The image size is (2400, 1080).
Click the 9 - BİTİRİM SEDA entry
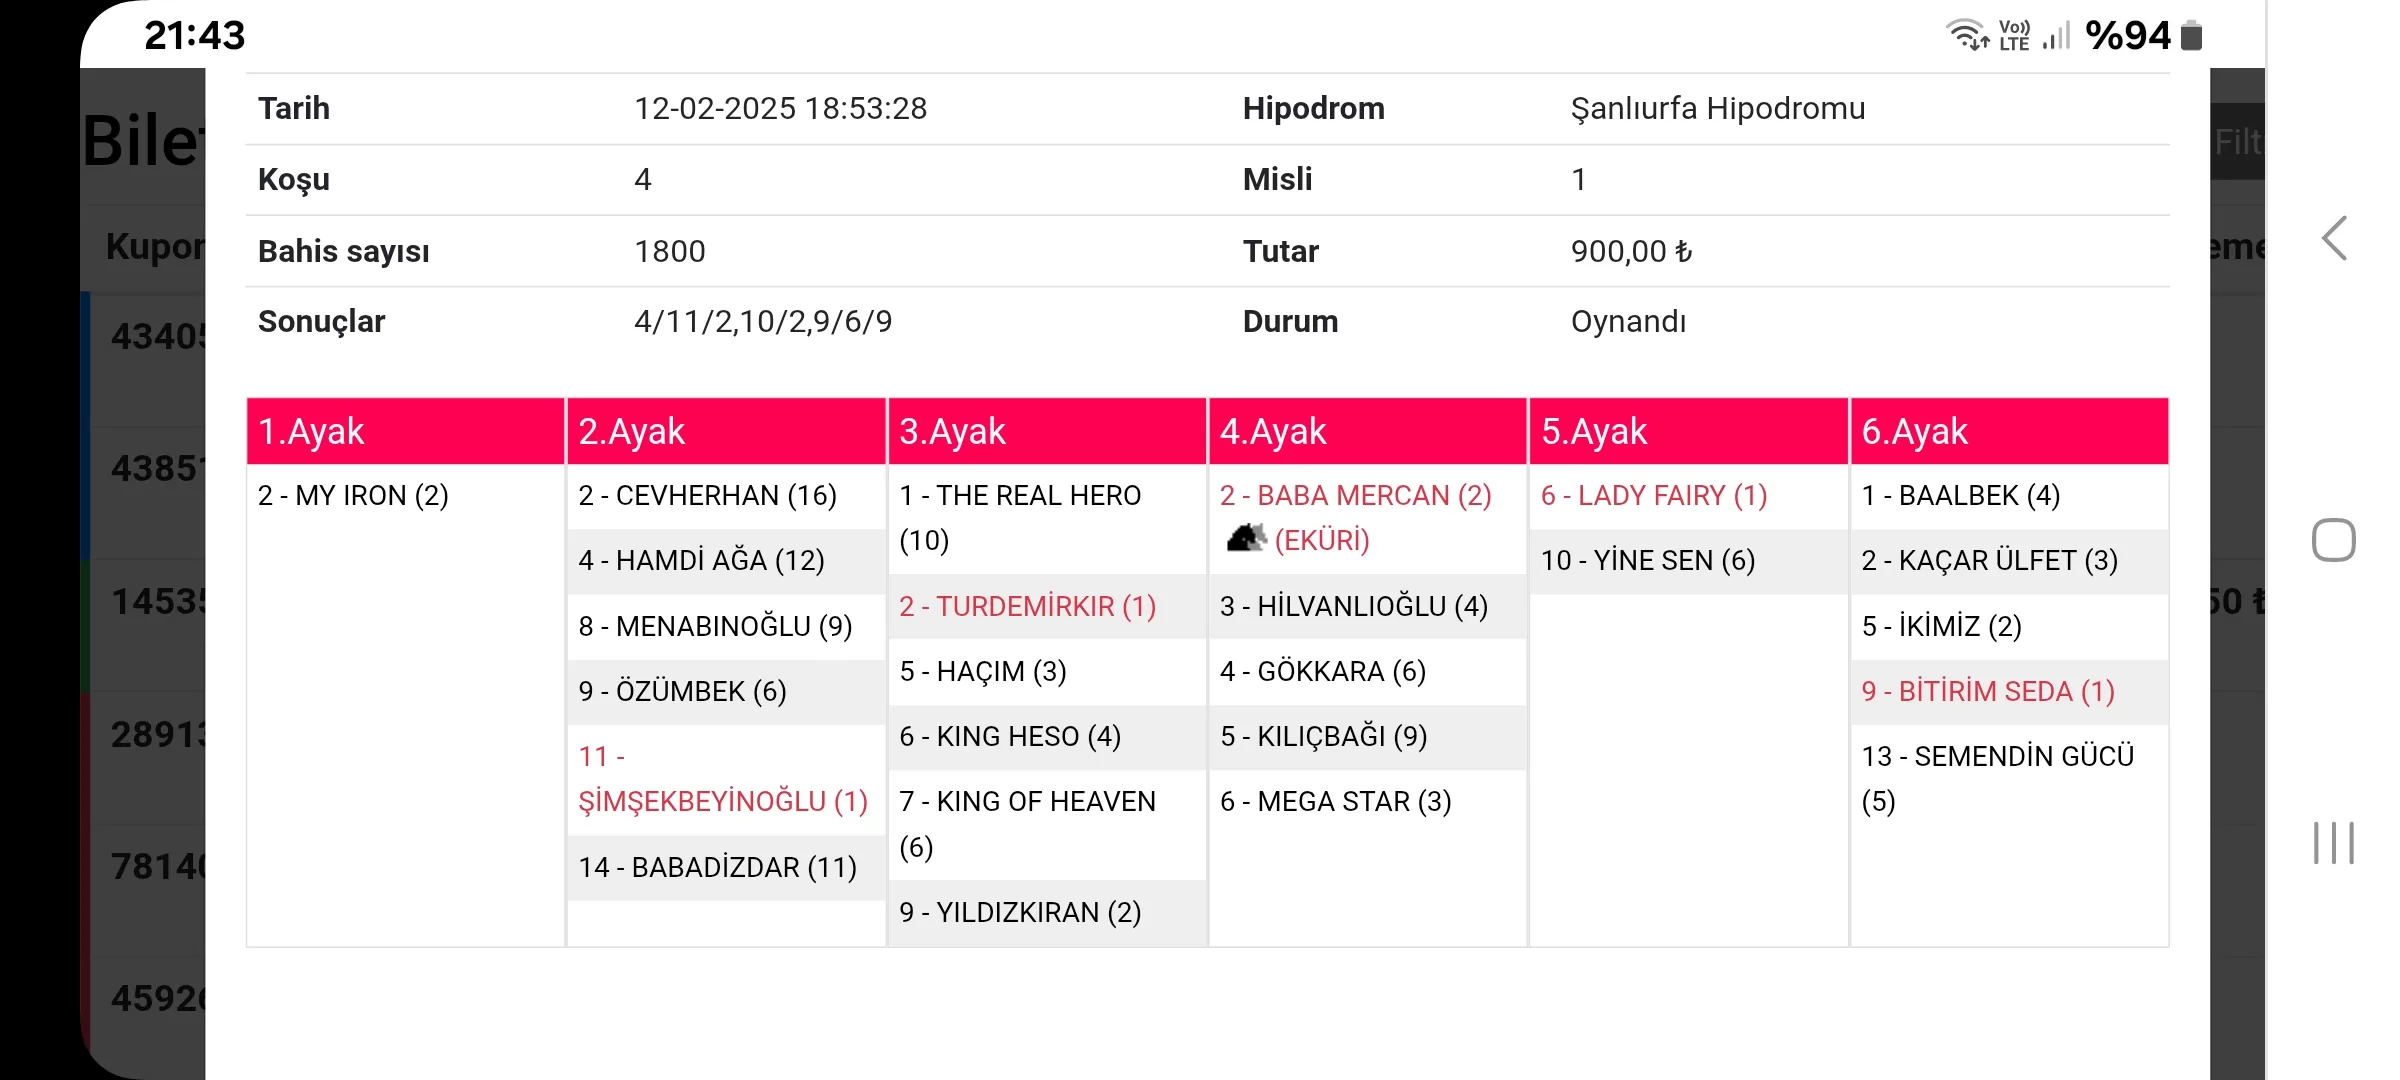1987,691
